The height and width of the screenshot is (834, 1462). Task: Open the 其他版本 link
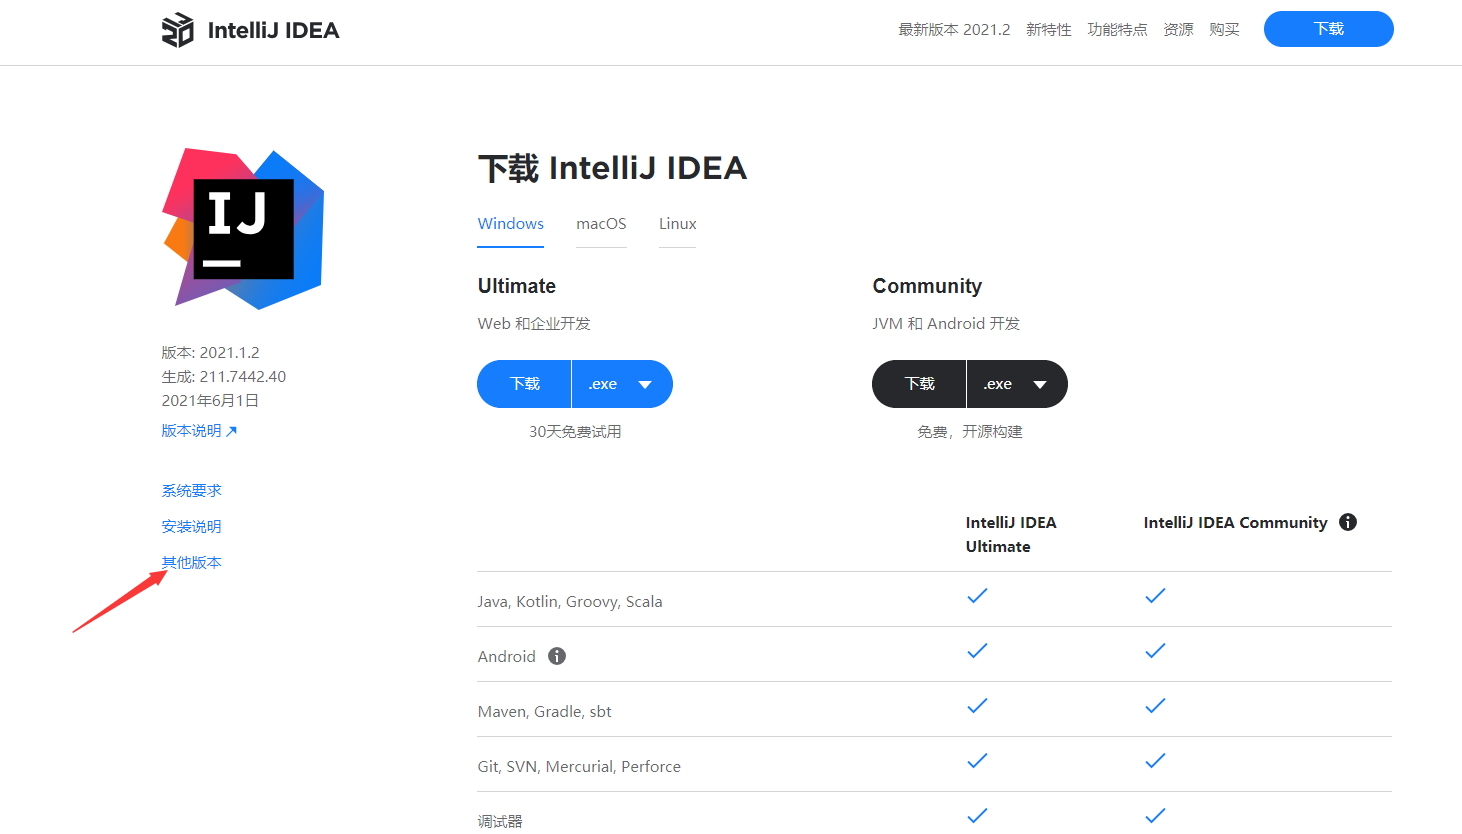[192, 563]
